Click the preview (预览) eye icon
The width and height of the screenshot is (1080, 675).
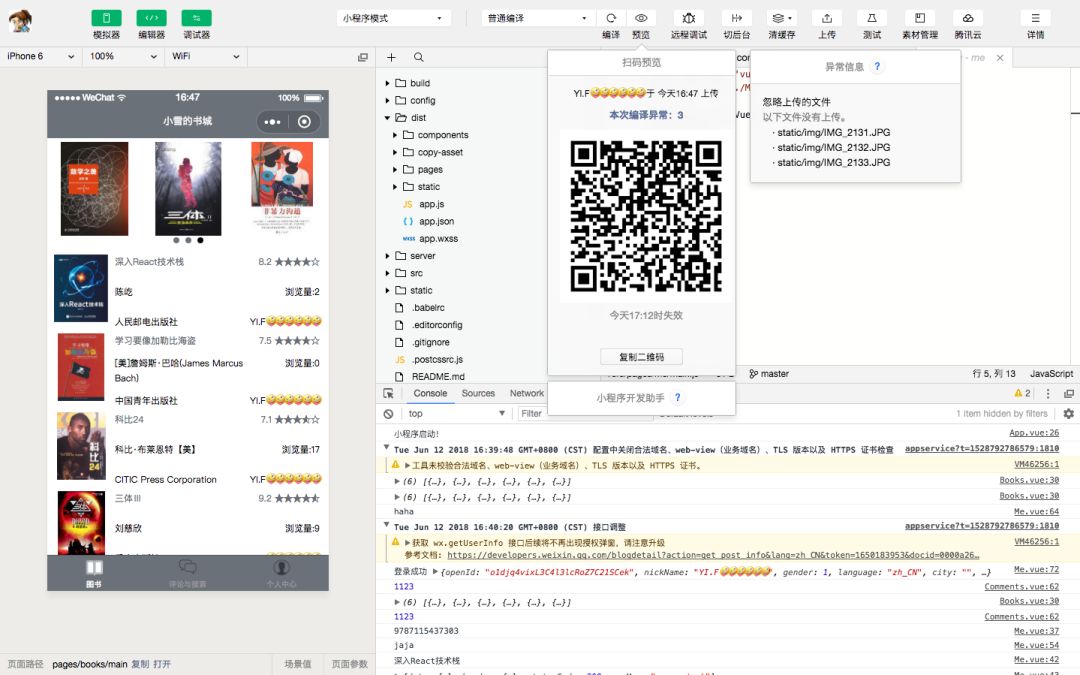(x=641, y=18)
